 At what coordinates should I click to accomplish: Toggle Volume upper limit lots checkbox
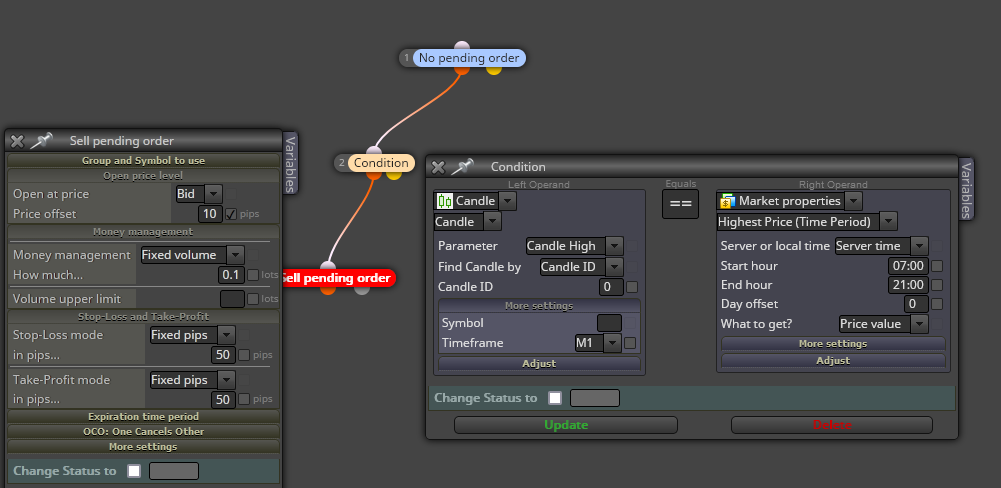tap(253, 299)
